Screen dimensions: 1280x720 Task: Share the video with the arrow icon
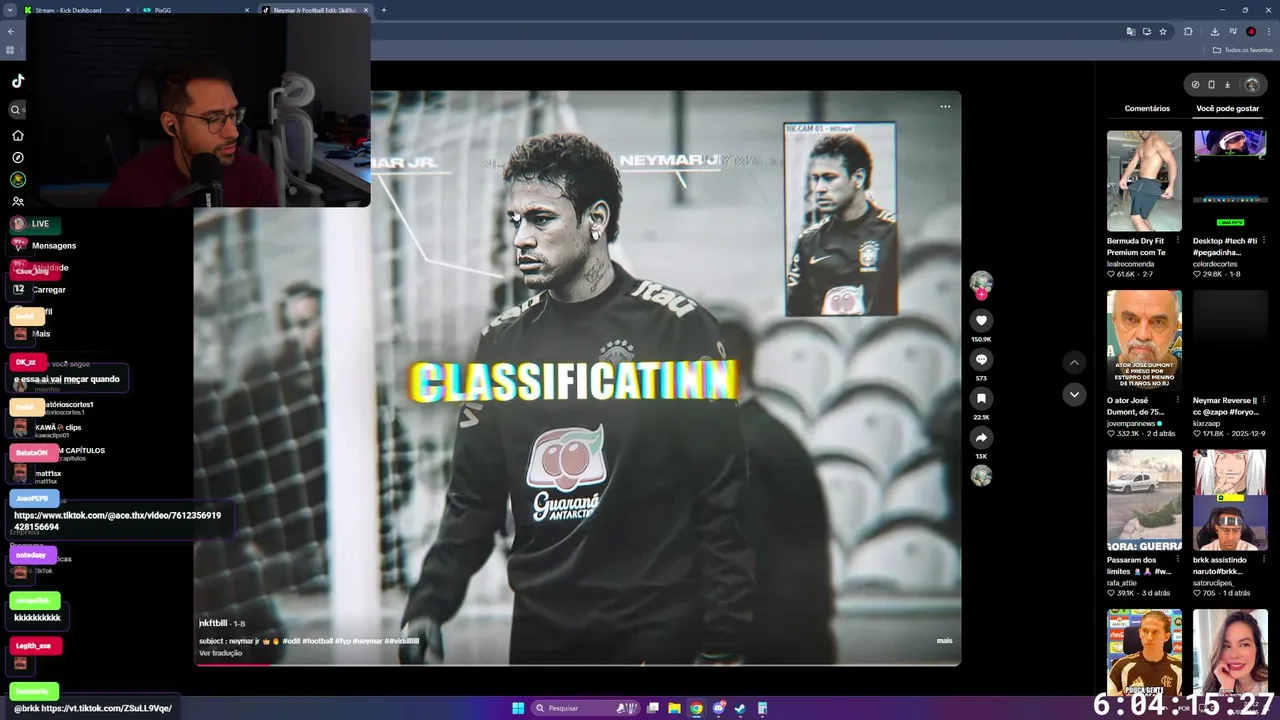click(981, 437)
